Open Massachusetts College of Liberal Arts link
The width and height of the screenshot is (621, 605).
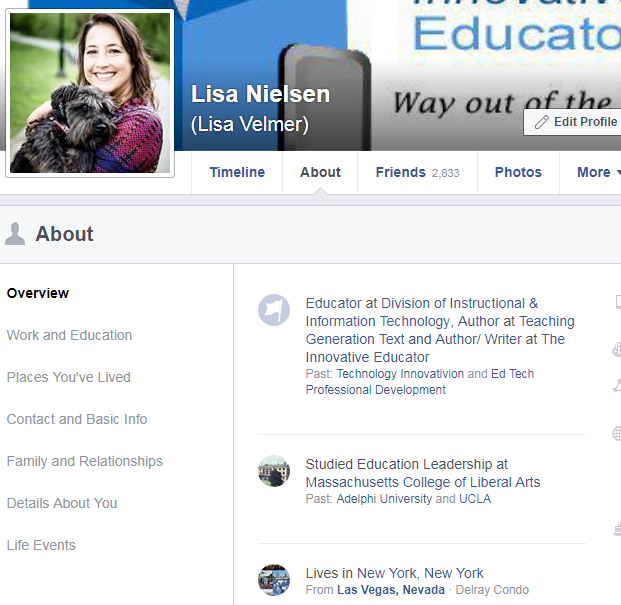(423, 482)
